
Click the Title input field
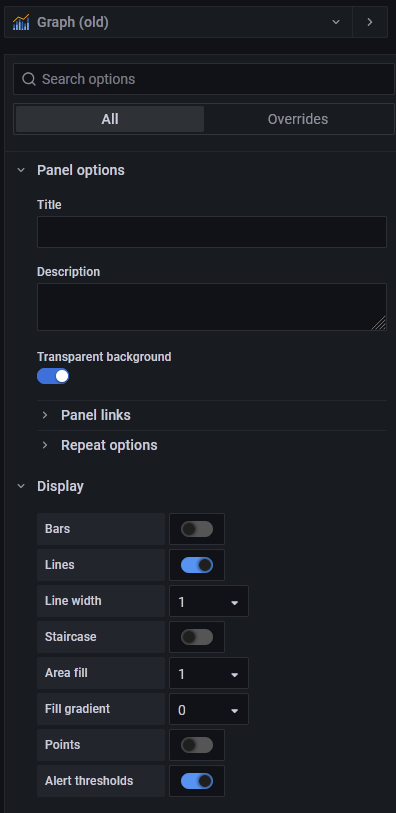coord(212,232)
